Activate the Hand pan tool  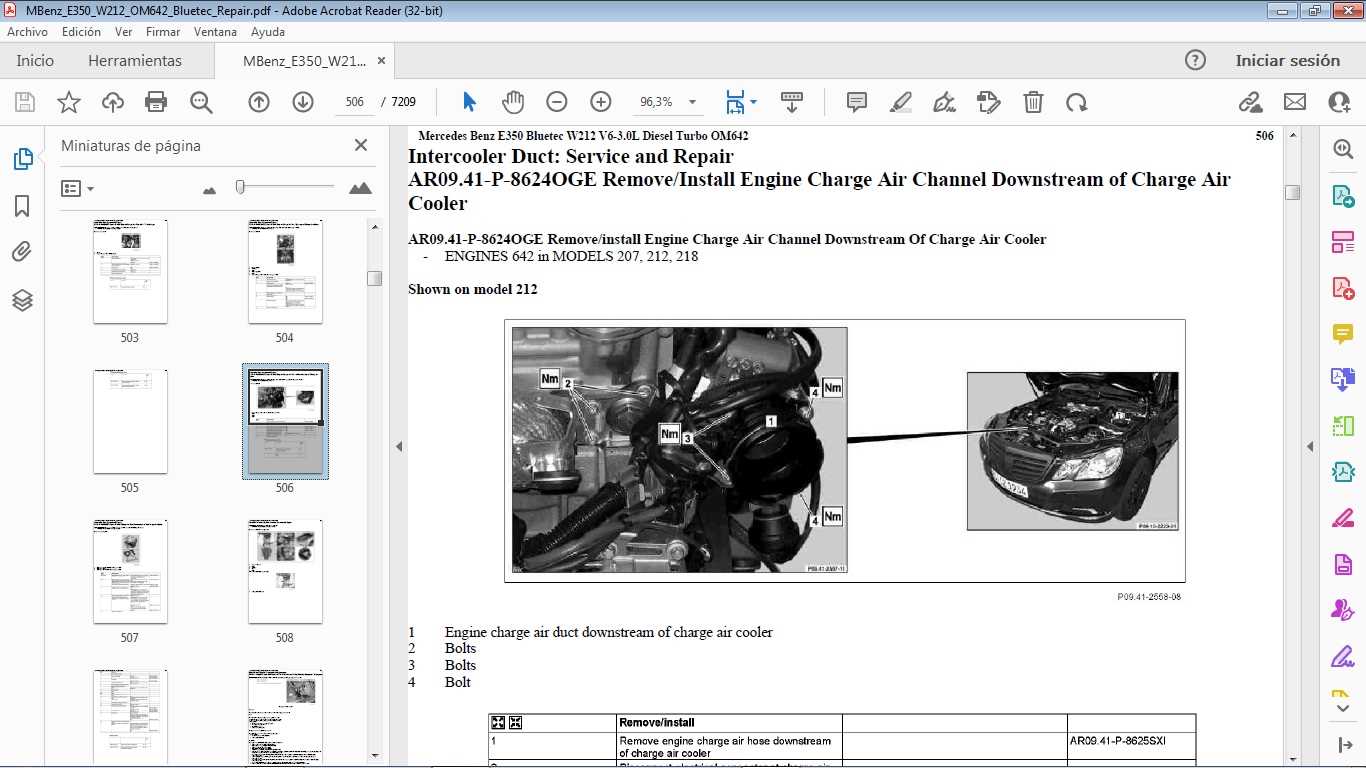[x=513, y=102]
